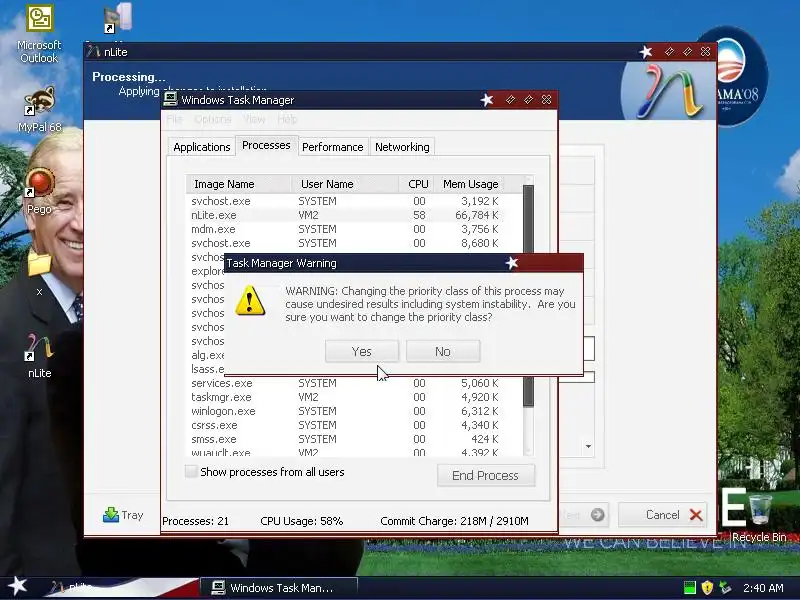800x600 pixels.
Task: Click the clock showing 2:40 AM
Action: click(x=763, y=588)
